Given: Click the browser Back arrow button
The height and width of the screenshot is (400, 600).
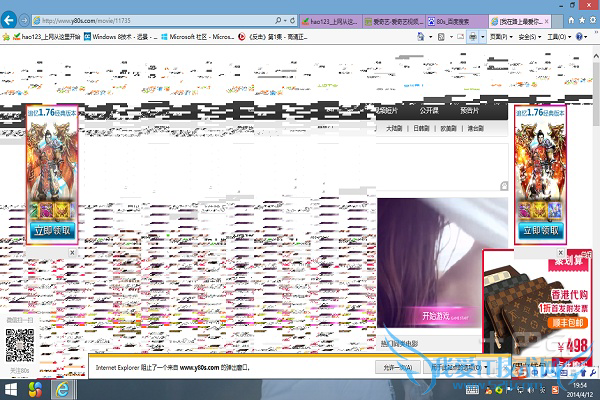Looking at the screenshot, I should click(x=13, y=20).
